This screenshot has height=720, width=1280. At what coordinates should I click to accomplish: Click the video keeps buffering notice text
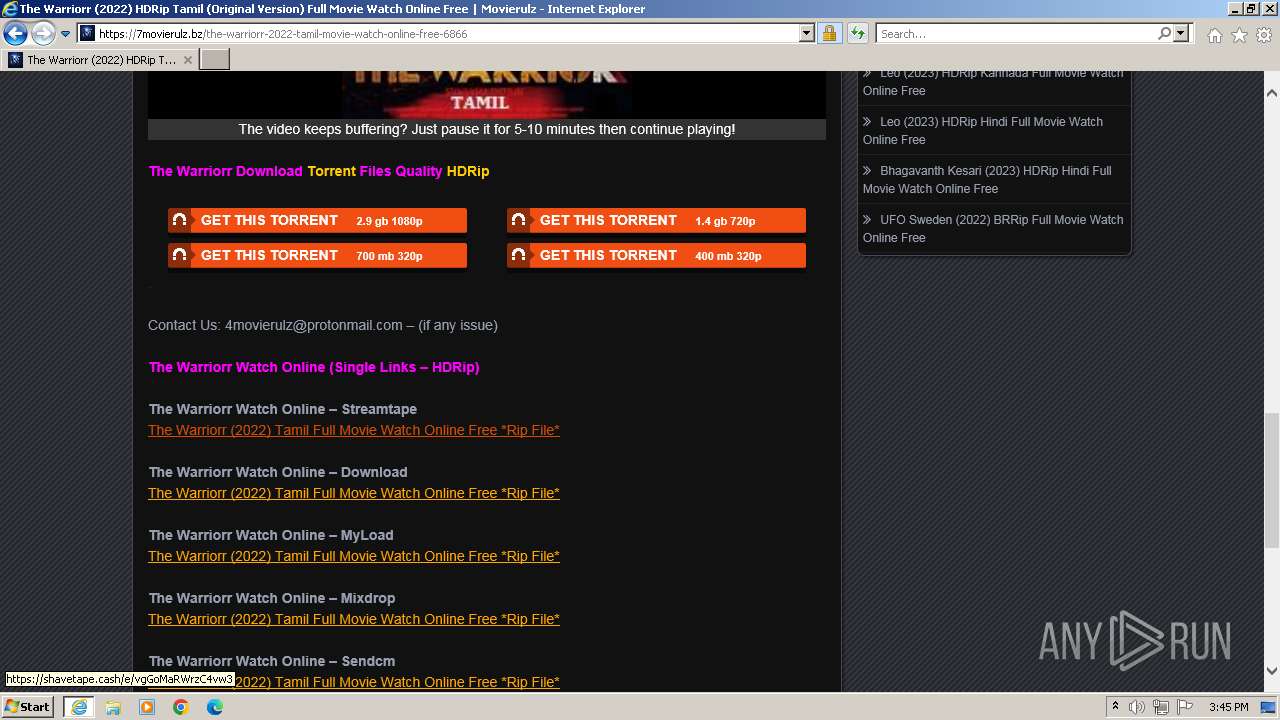[x=487, y=129]
